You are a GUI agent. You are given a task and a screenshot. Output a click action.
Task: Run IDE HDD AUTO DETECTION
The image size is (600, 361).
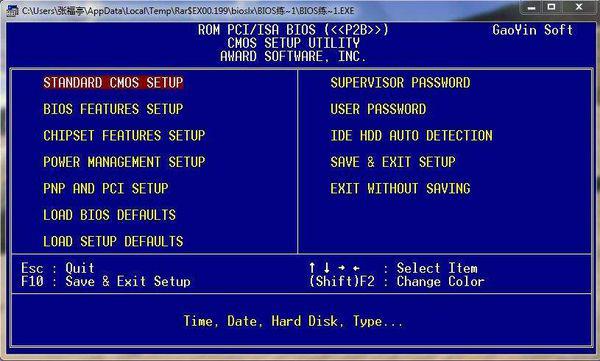[x=411, y=136]
